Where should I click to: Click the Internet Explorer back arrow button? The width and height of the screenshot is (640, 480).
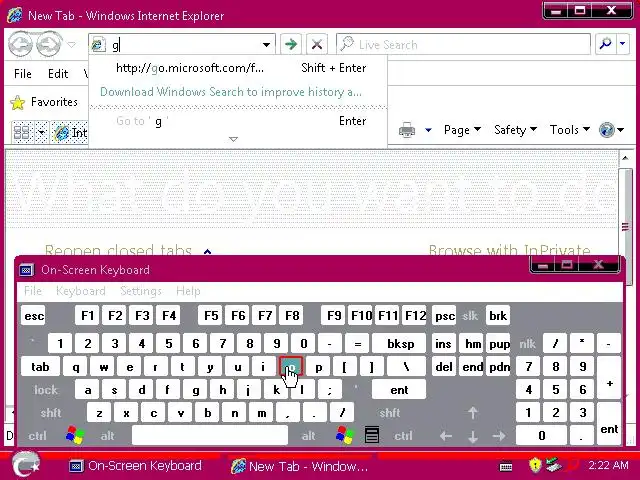pyautogui.click(x=20, y=44)
